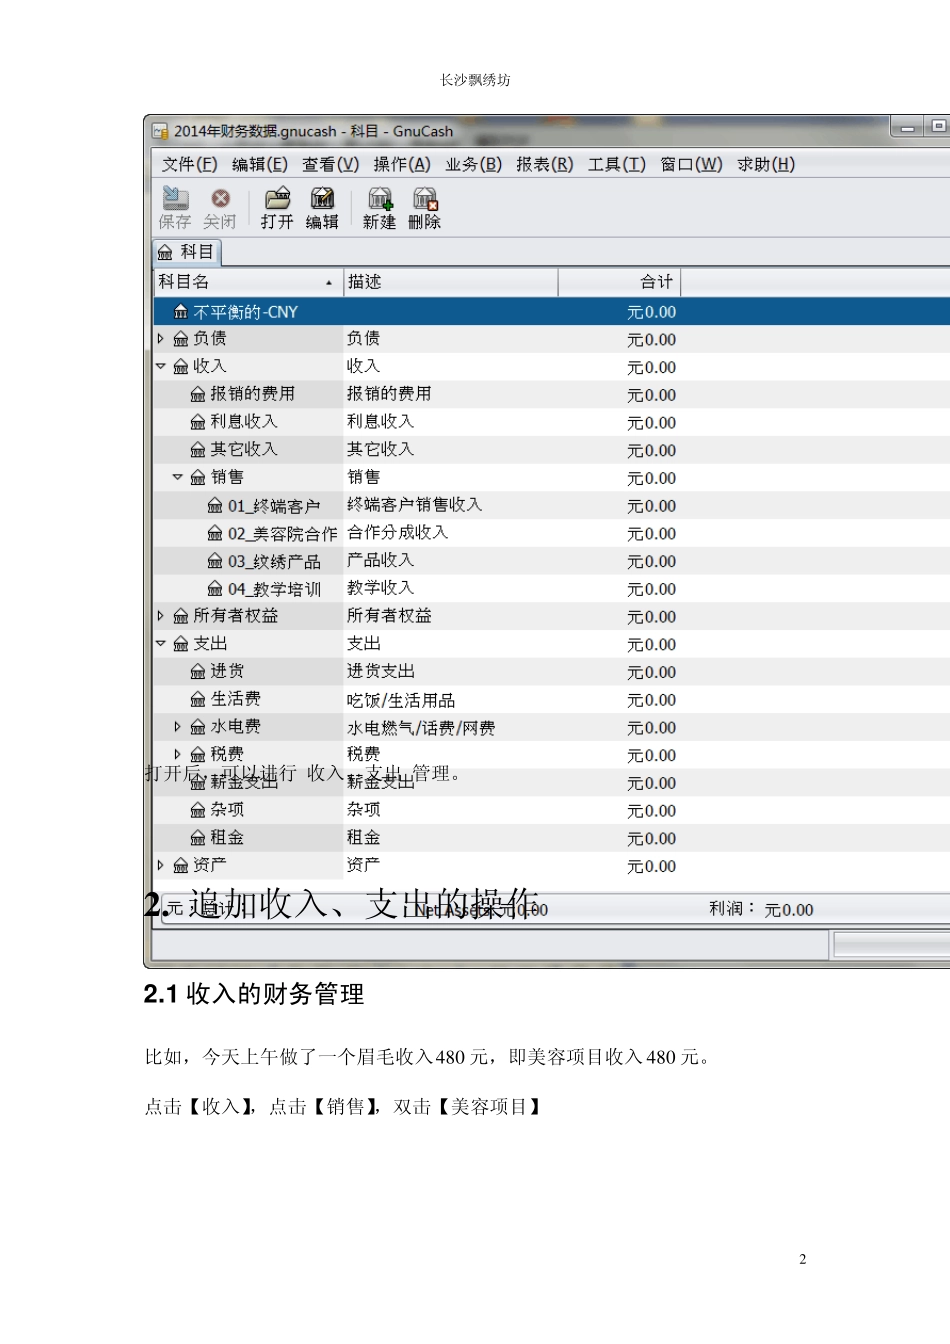This screenshot has height=1344, width=950.
Task: Expand the 所有者权益 account tree
Action: pos(160,616)
